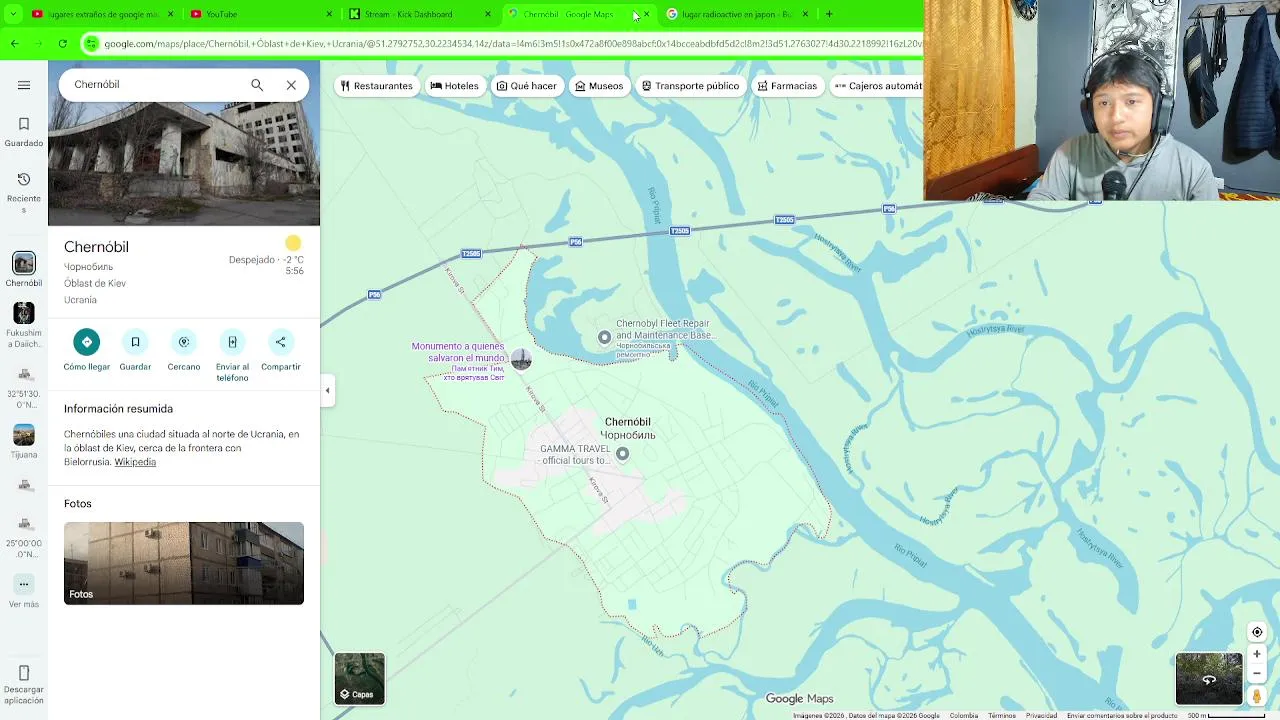The width and height of the screenshot is (1280, 720).
Task: Click the my location button on the map
Action: 1257,632
